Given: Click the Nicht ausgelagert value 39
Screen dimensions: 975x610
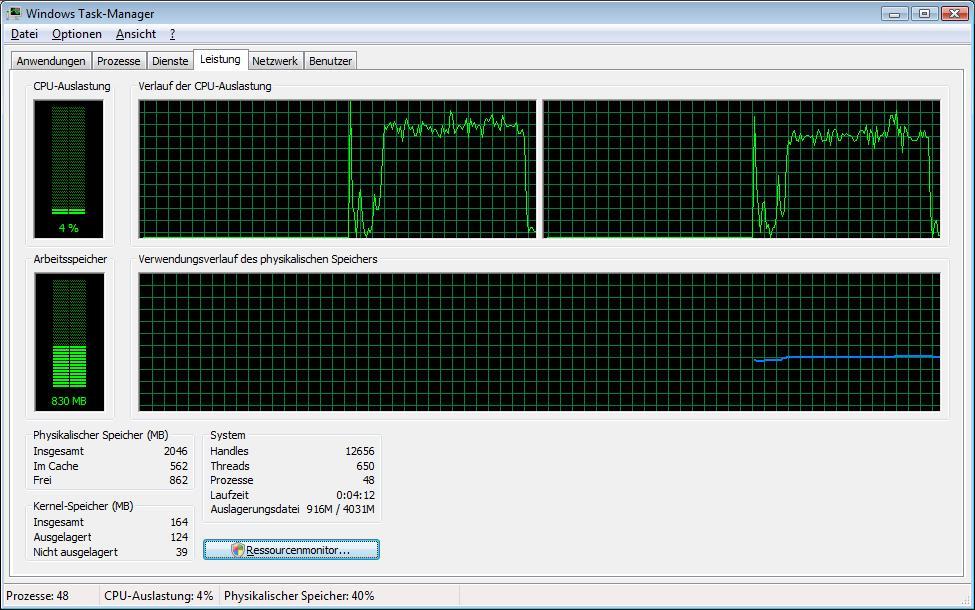Looking at the screenshot, I should (182, 552).
